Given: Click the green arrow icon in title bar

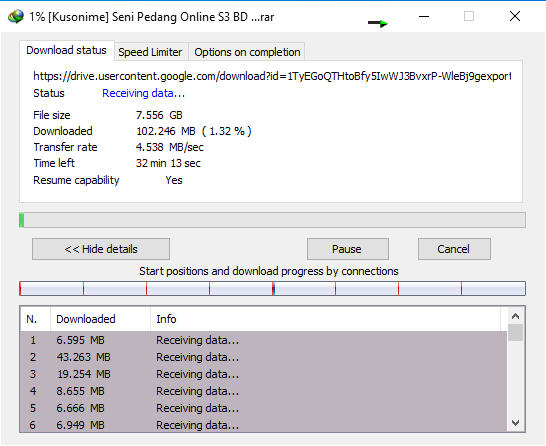Looking at the screenshot, I should (378, 23).
